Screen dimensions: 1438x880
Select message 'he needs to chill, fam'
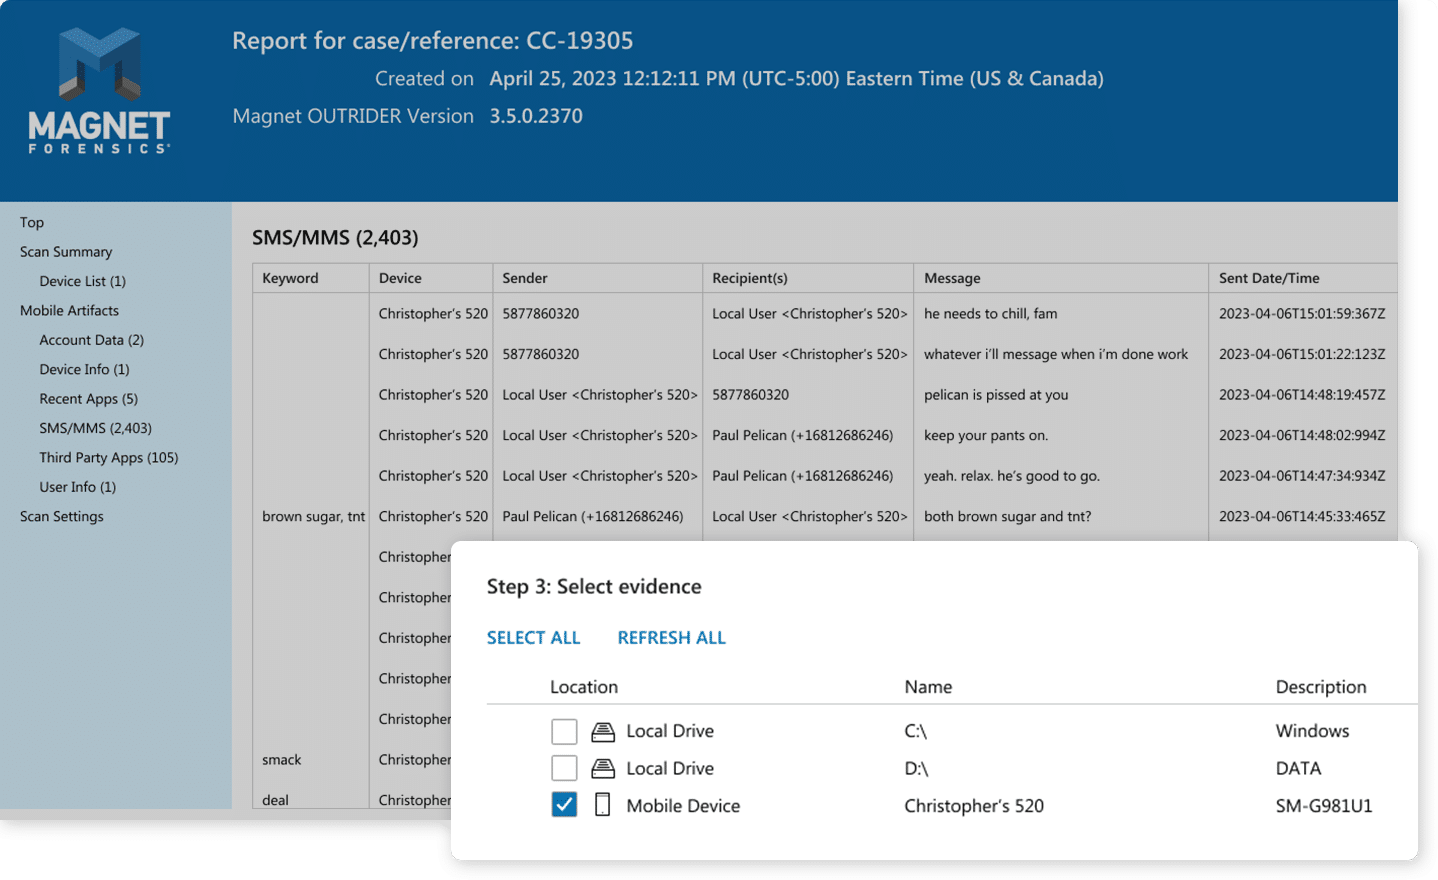tap(990, 314)
